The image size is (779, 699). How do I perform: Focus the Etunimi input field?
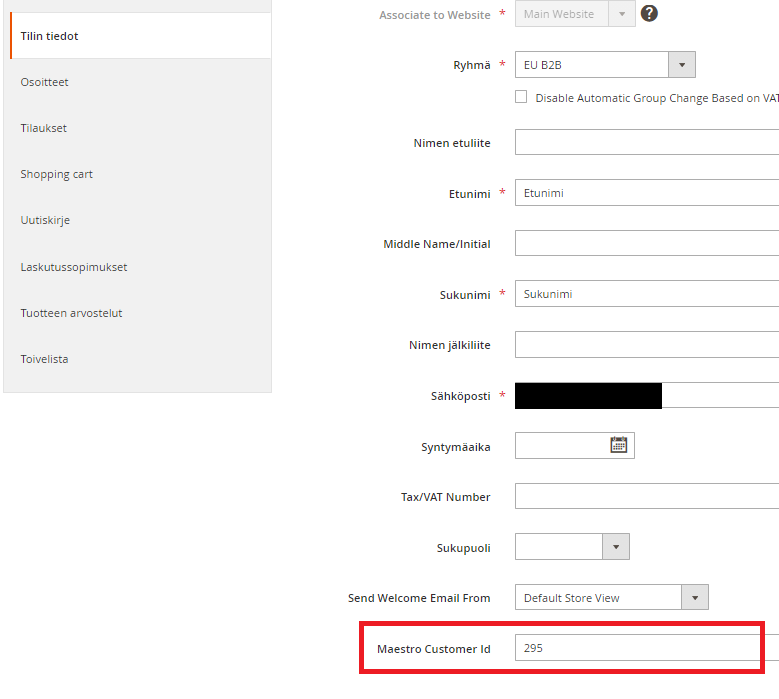(x=646, y=193)
